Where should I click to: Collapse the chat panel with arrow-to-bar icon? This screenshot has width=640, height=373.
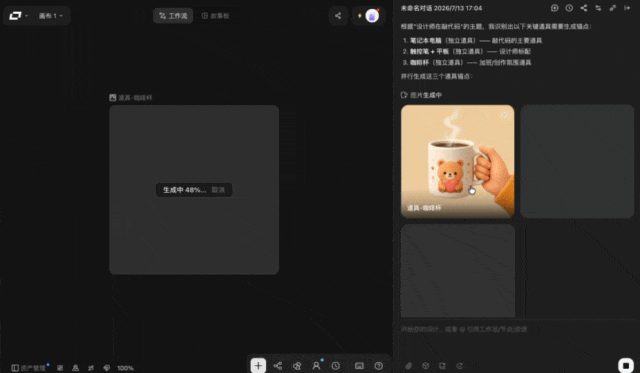pyautogui.click(x=627, y=8)
